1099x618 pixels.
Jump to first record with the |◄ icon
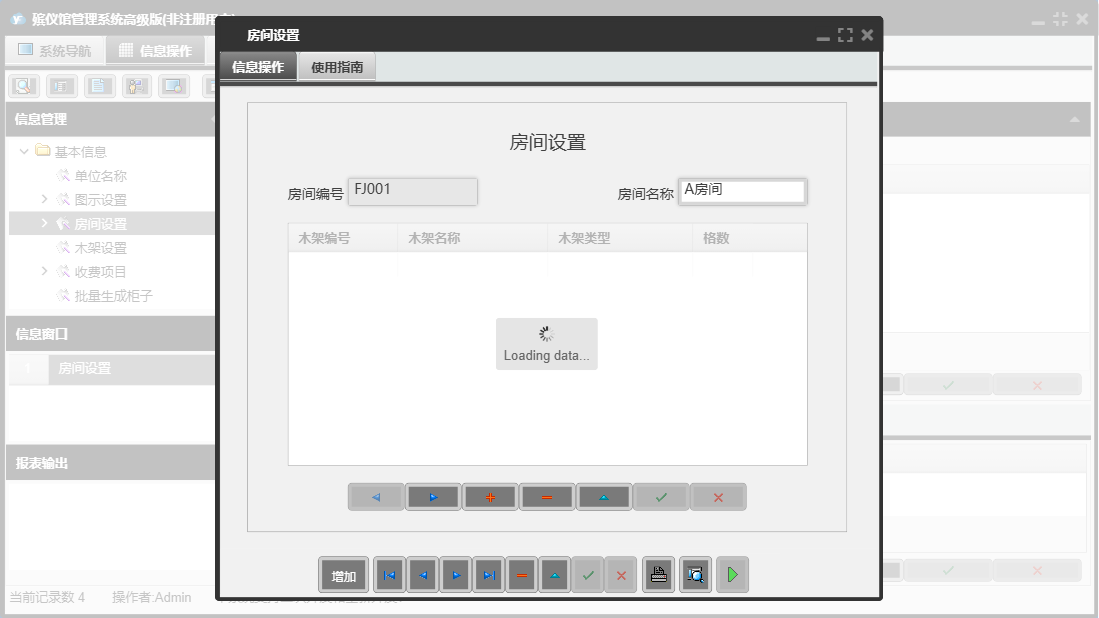click(x=389, y=574)
